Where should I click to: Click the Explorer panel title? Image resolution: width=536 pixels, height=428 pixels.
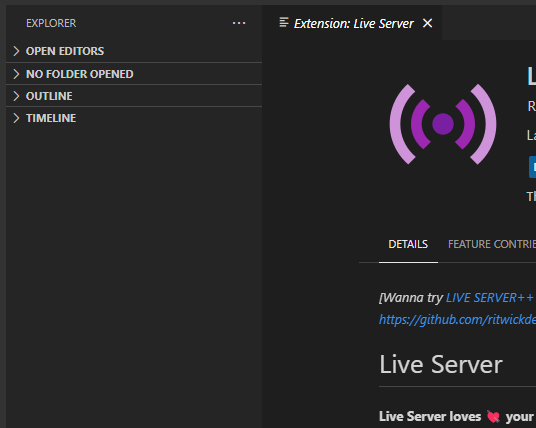click(x=51, y=23)
